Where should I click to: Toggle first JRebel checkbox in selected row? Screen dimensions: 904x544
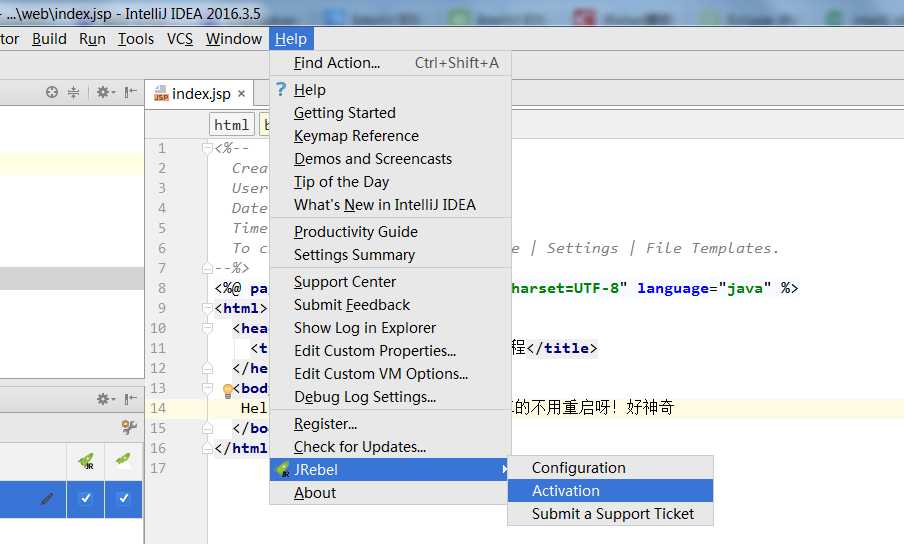(85, 498)
